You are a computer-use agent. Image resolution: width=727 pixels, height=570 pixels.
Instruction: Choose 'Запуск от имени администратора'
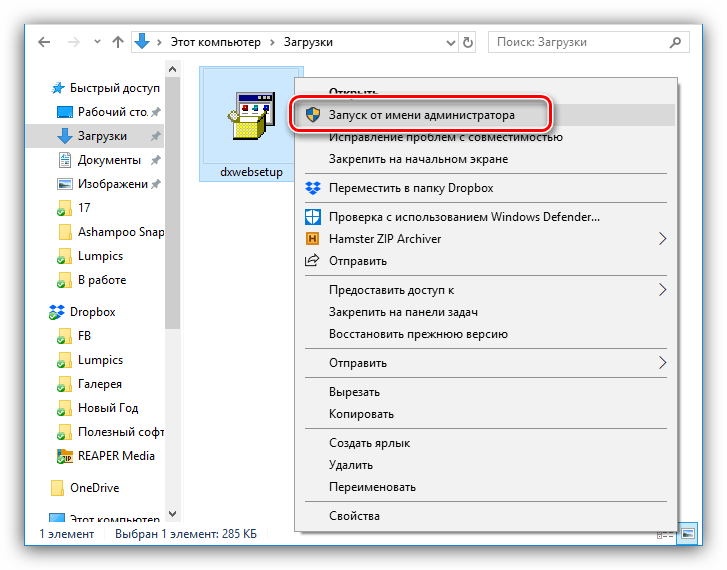tap(422, 115)
